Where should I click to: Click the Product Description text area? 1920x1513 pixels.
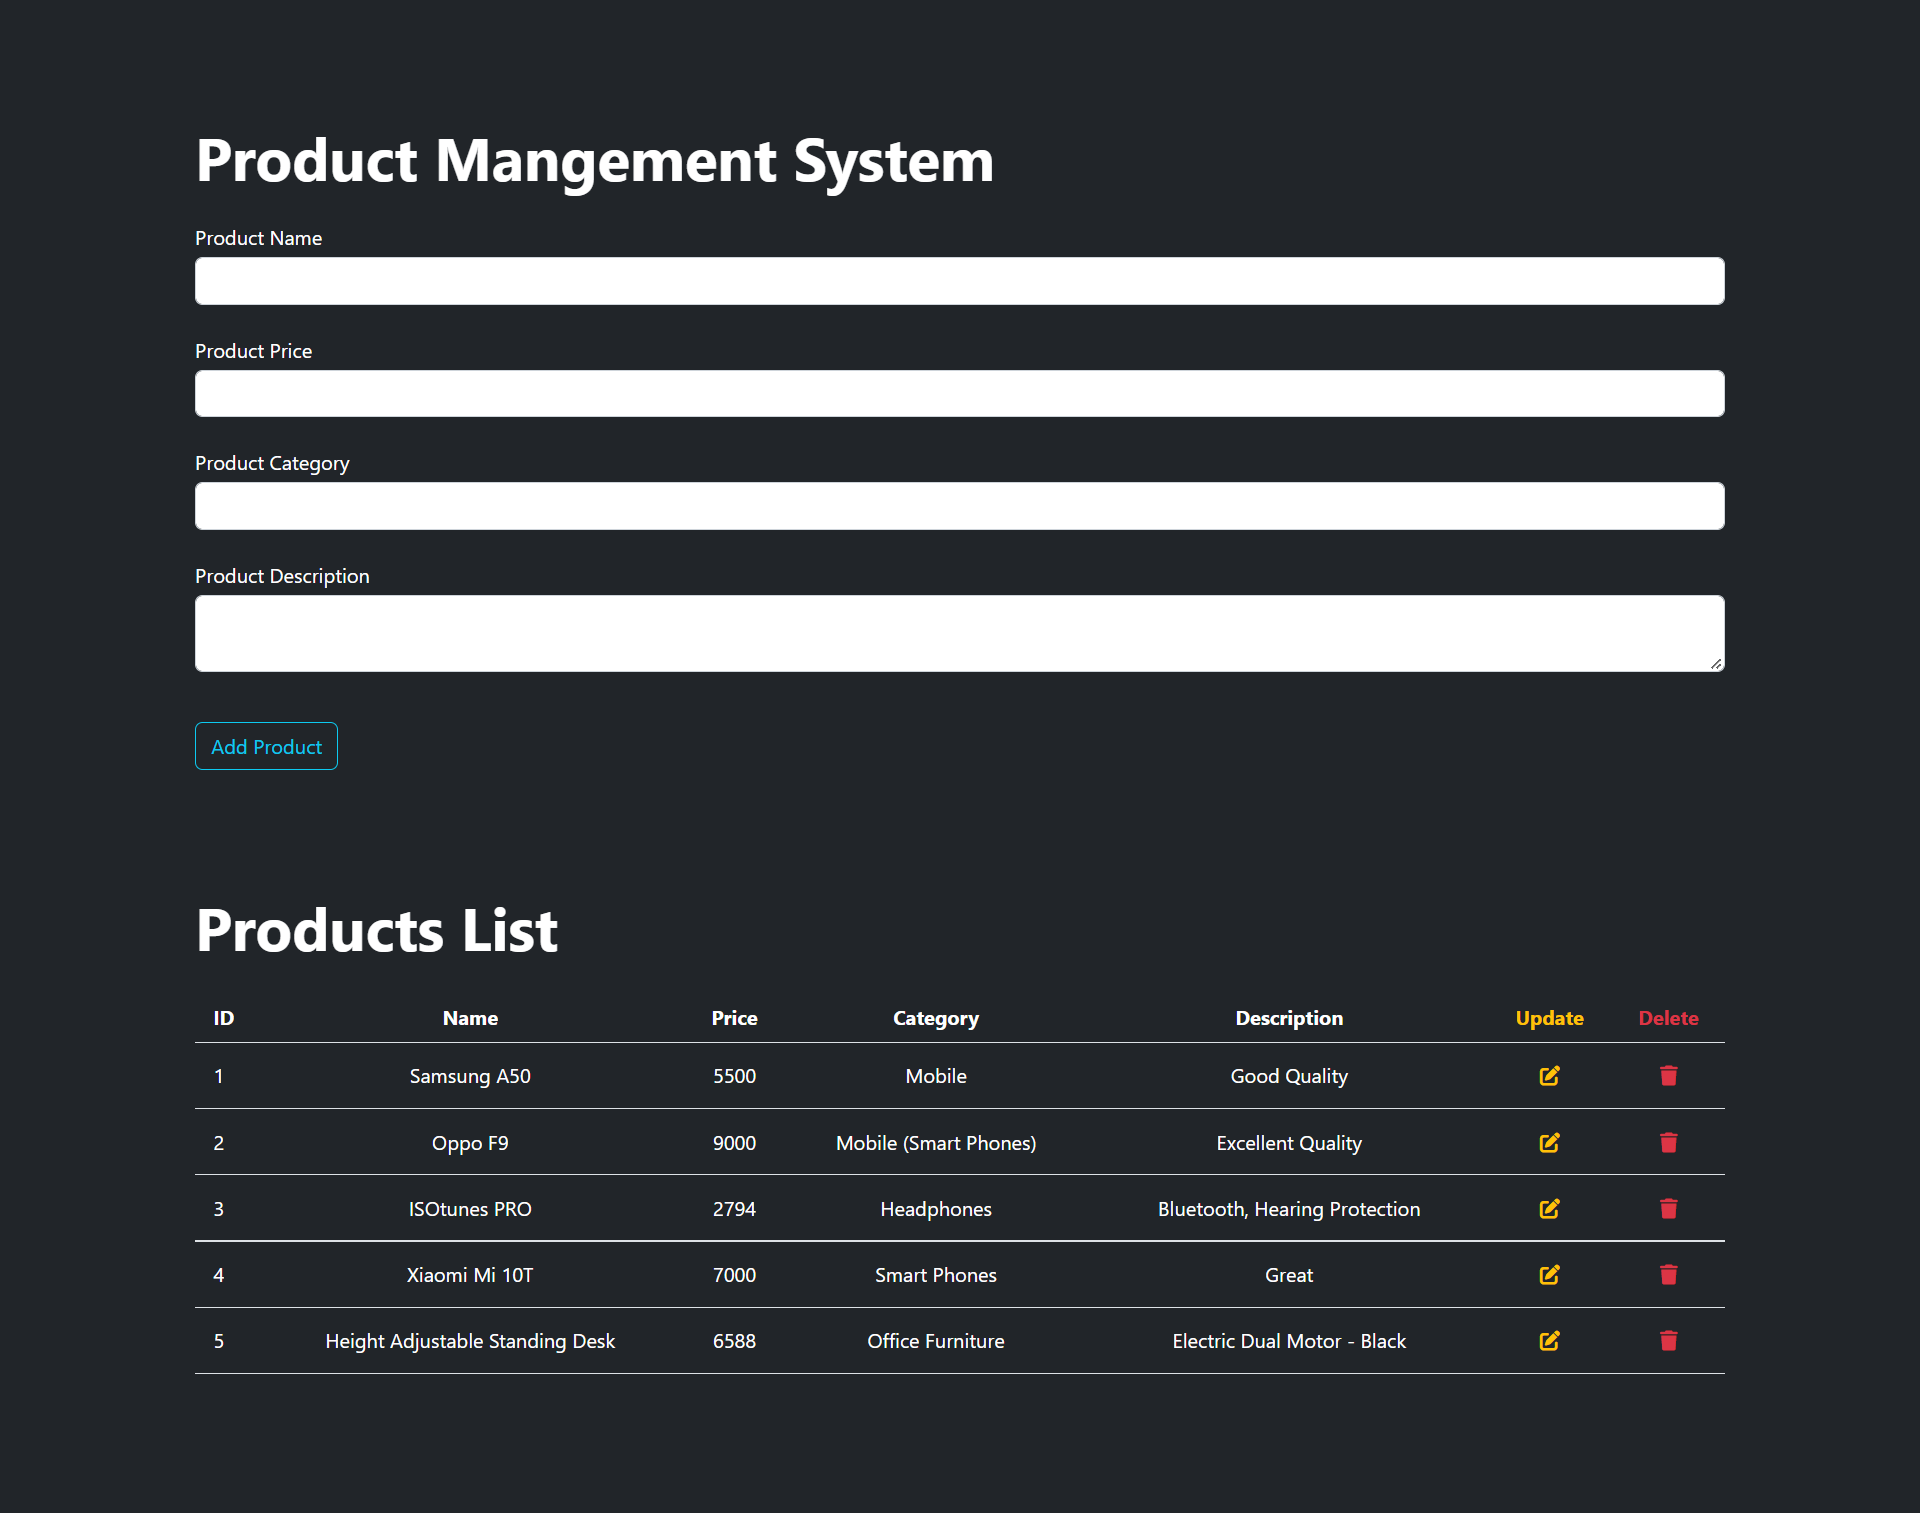click(x=959, y=633)
